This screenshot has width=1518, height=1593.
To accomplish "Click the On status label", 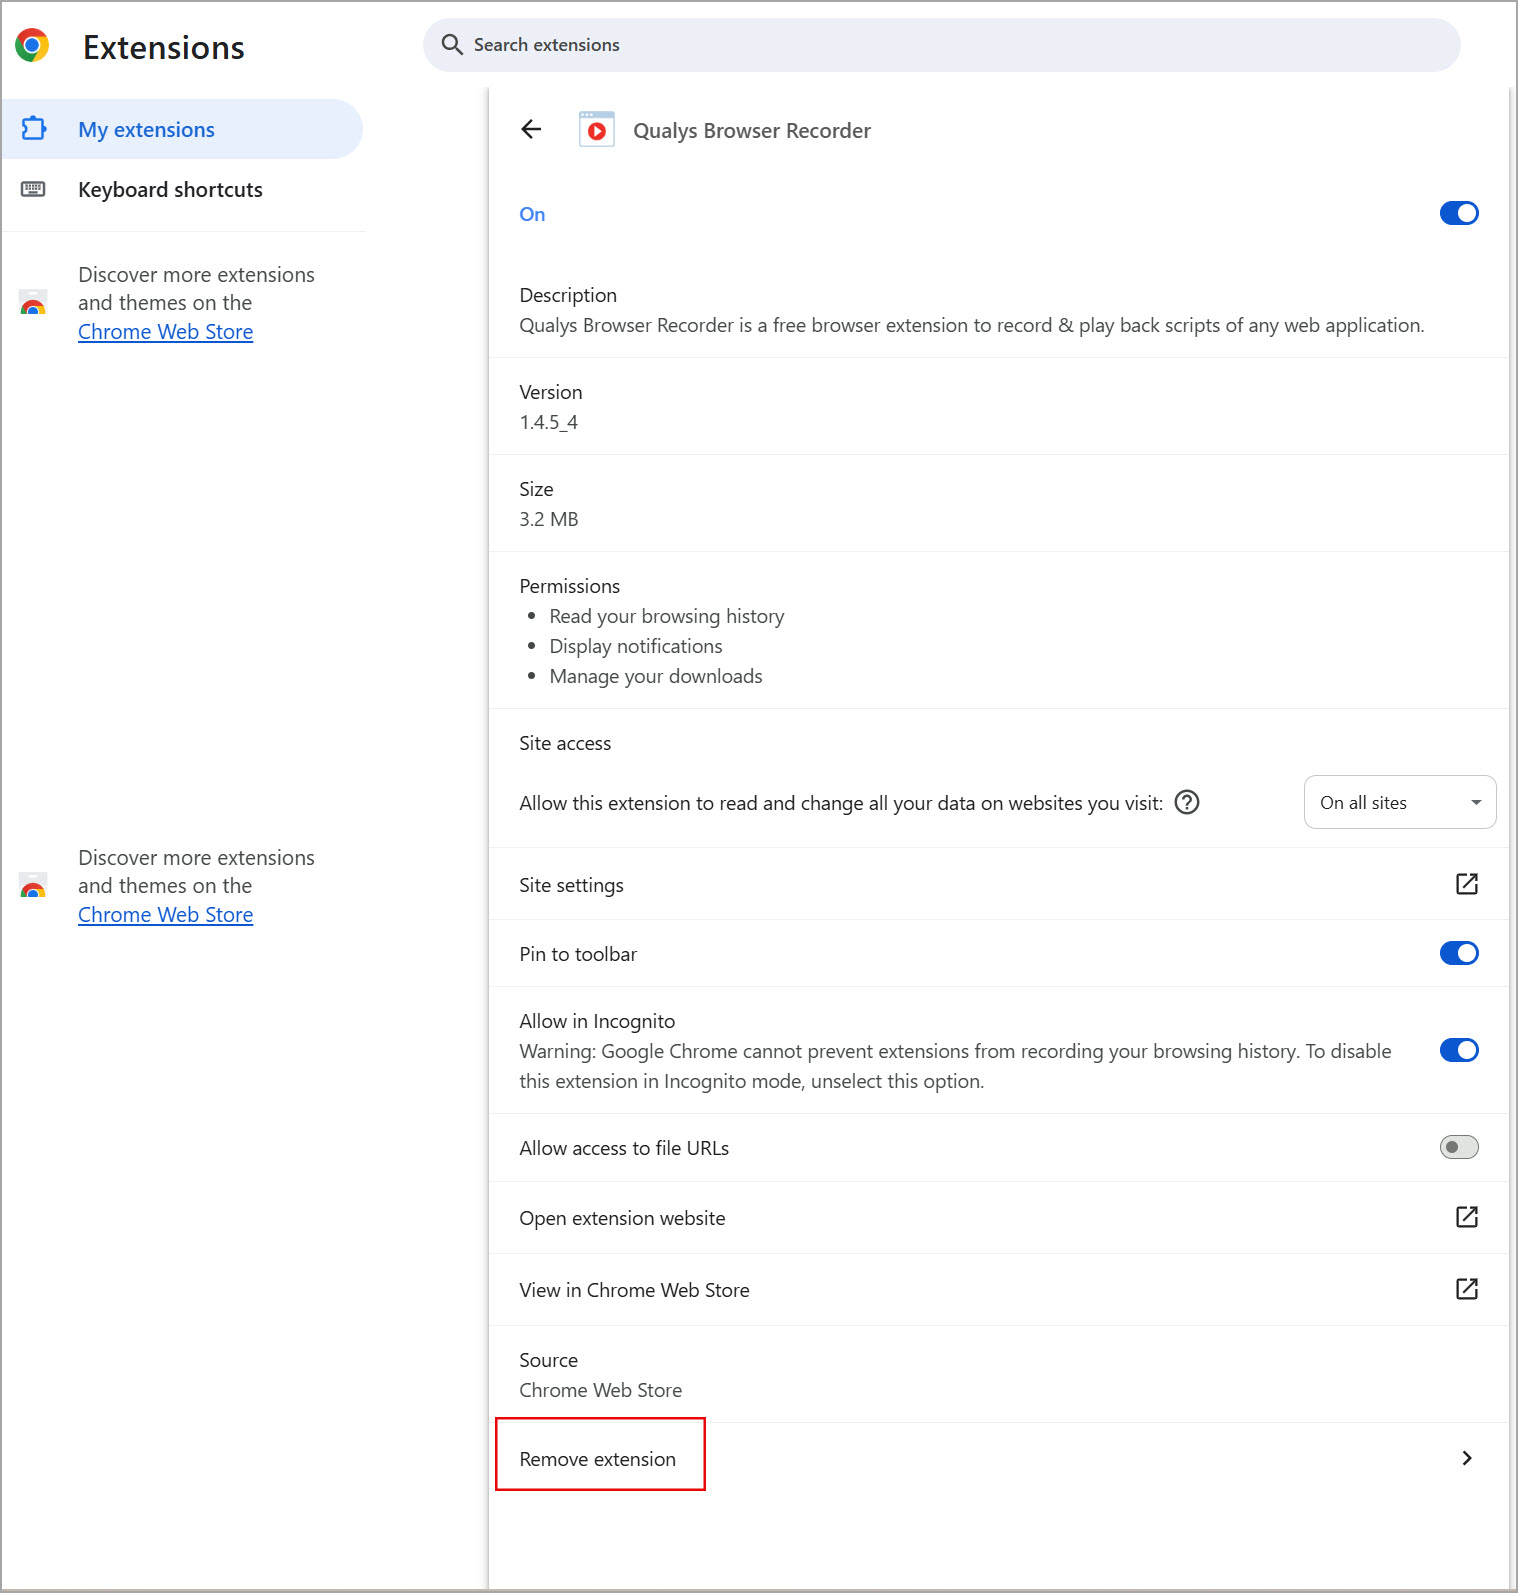I will (532, 214).
